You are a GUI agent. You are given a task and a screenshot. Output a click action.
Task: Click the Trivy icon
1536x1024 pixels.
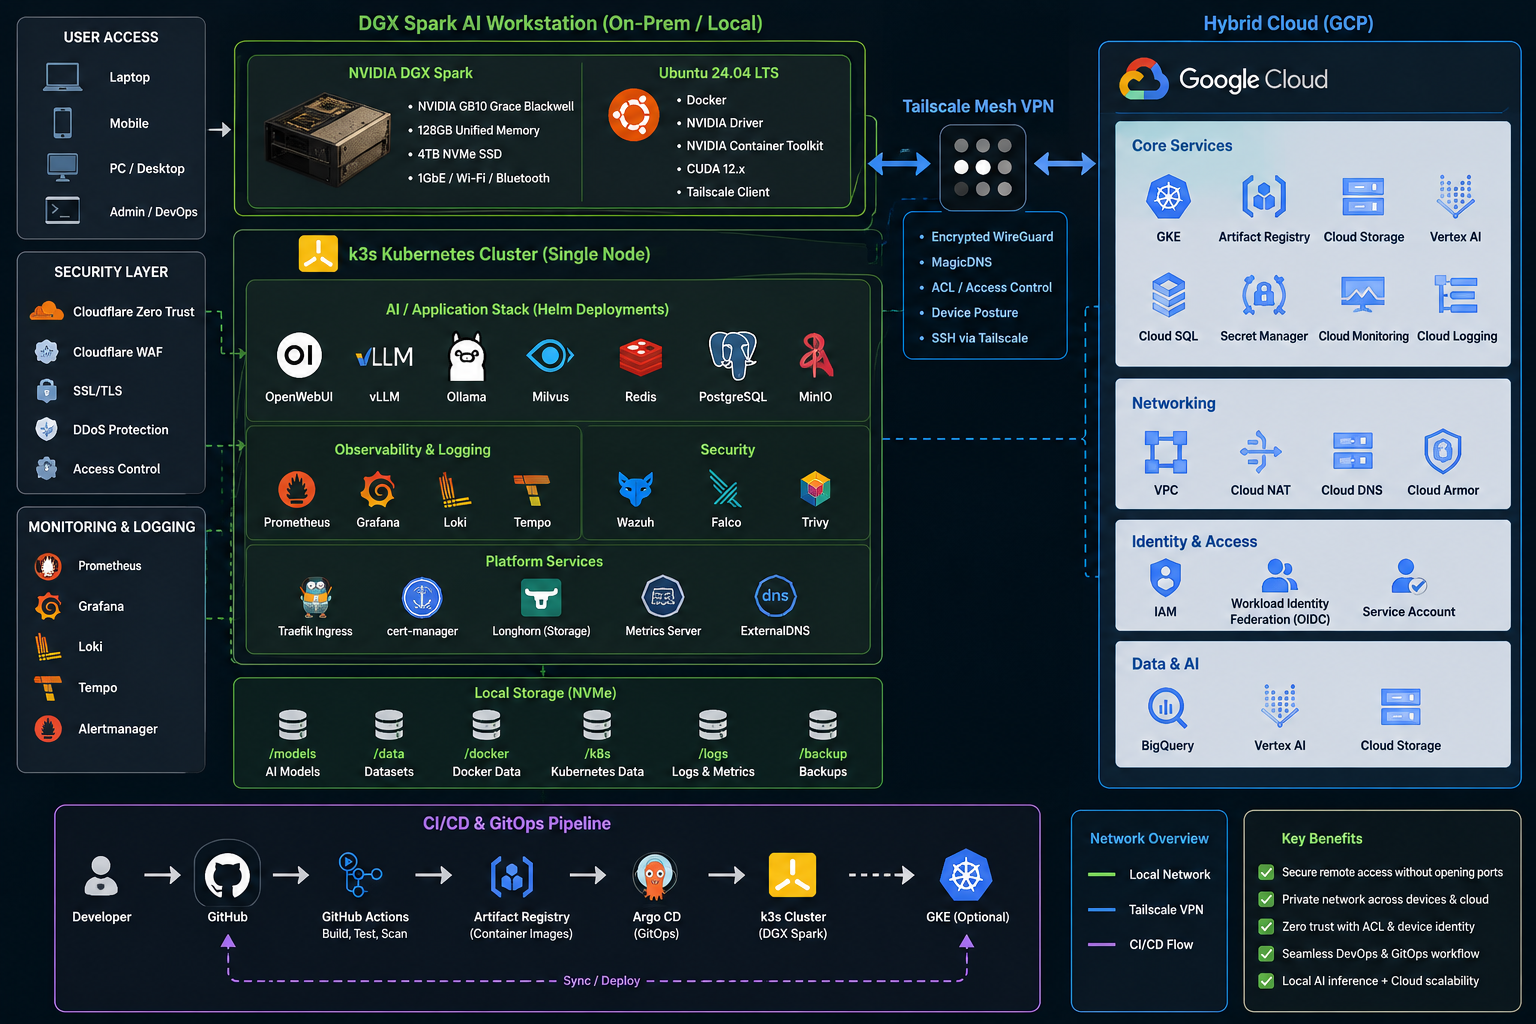tap(815, 488)
